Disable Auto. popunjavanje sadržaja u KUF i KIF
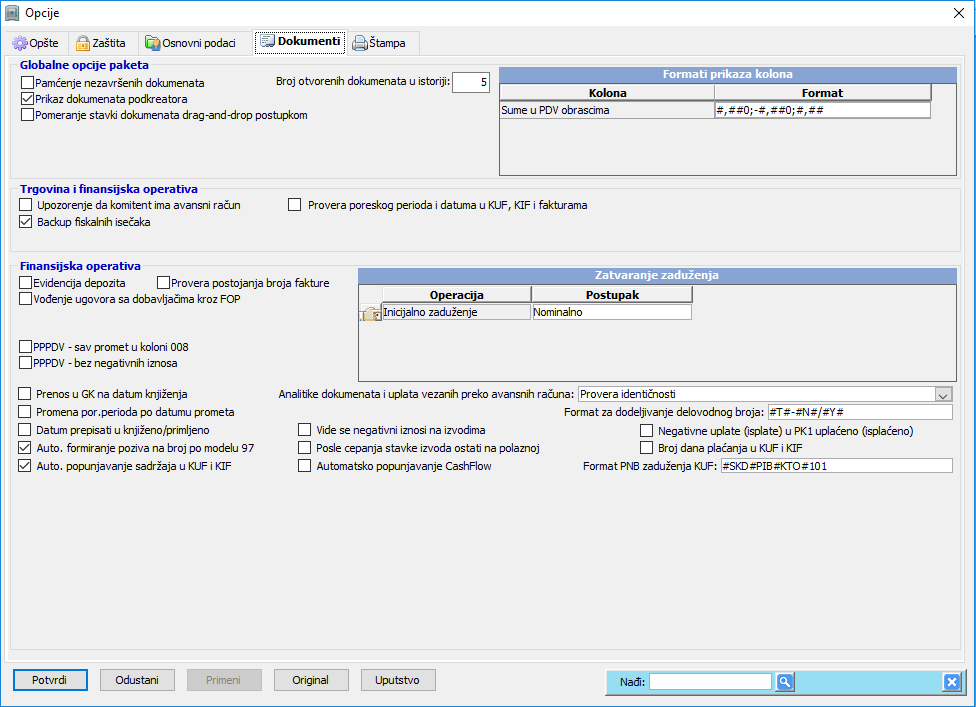Viewport: 976px width, 707px height. (x=25, y=466)
